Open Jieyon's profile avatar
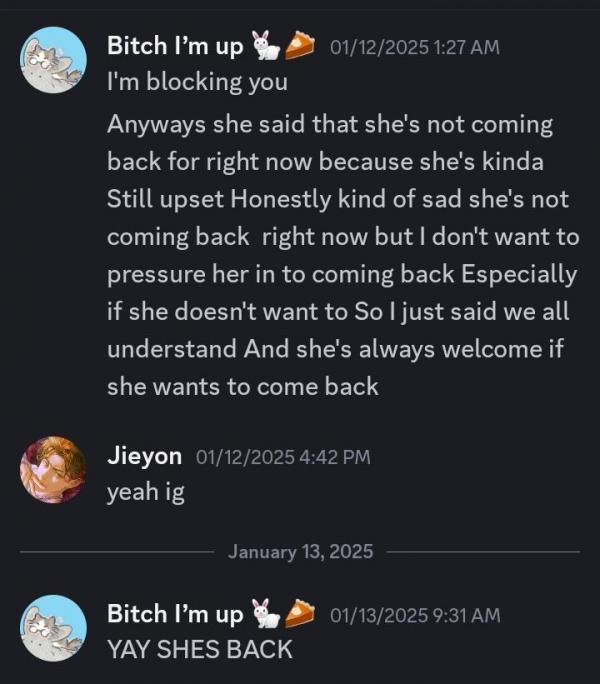Screen dimensions: 600x684 click(x=53, y=469)
